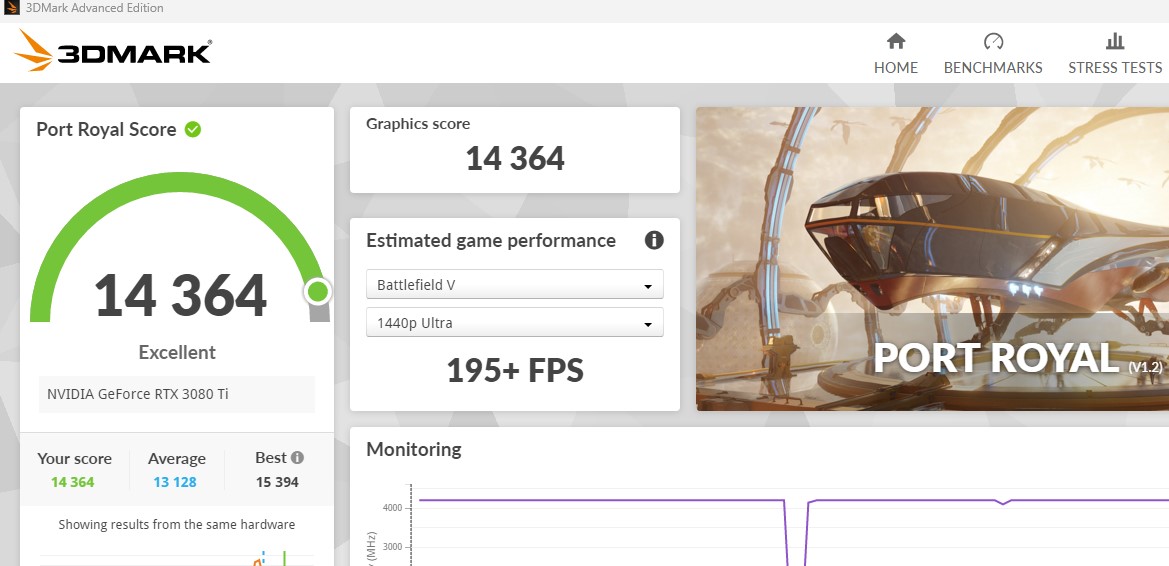Click the Best score value 15 394

[x=277, y=482]
